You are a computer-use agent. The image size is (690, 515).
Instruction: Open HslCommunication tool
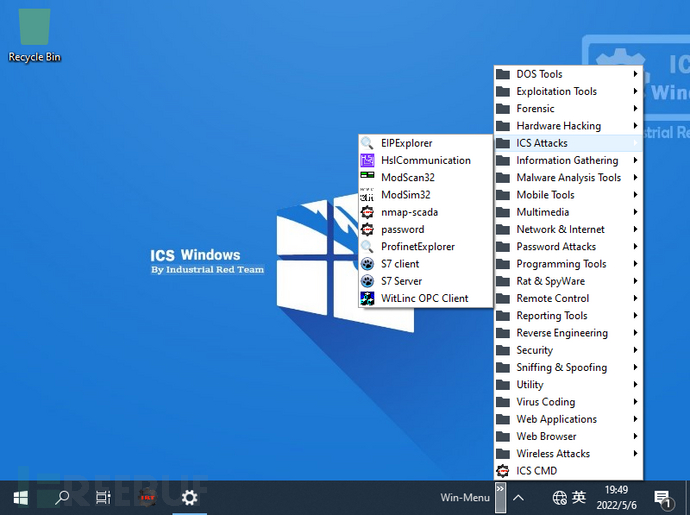tap(425, 160)
